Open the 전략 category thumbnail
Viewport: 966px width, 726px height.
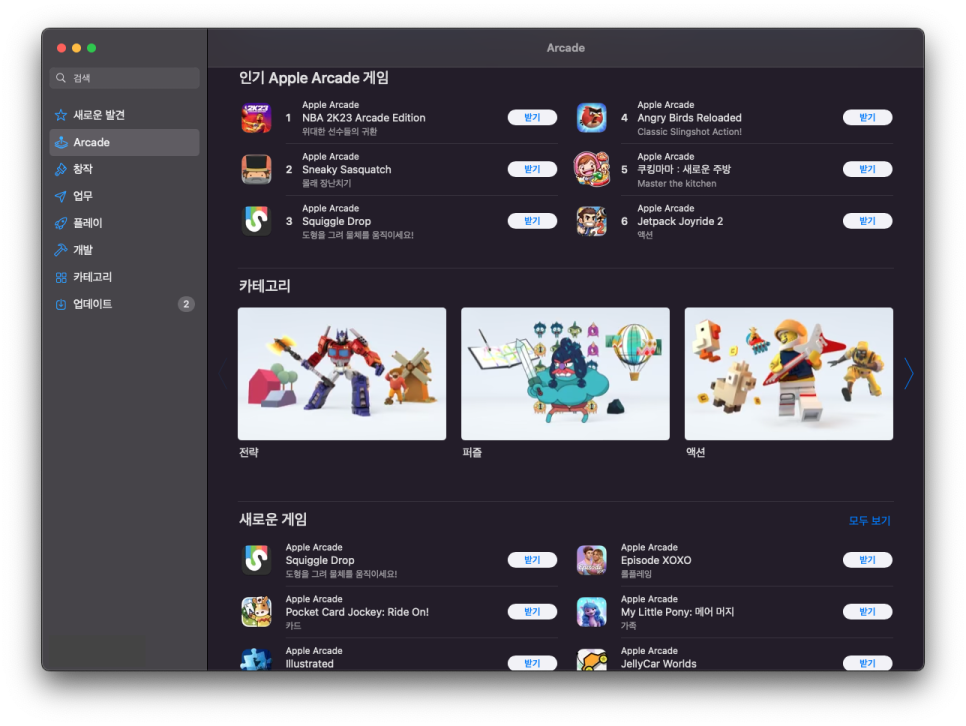point(342,374)
